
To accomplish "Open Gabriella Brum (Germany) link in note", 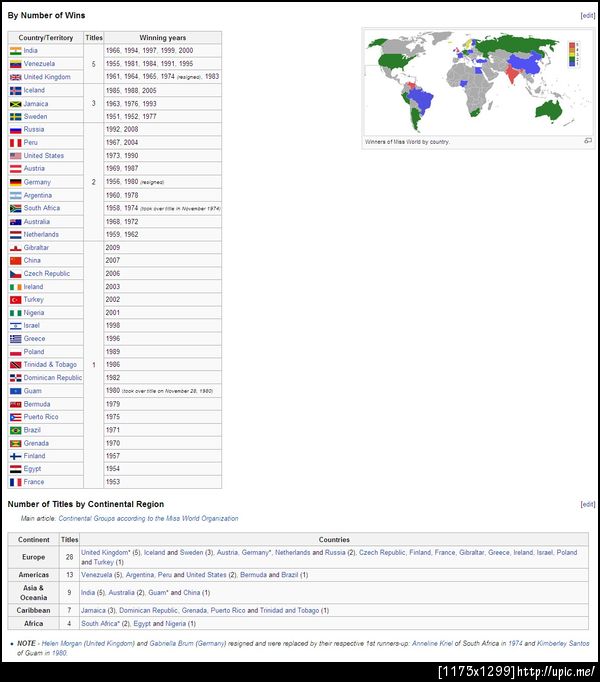I will coord(188,643).
